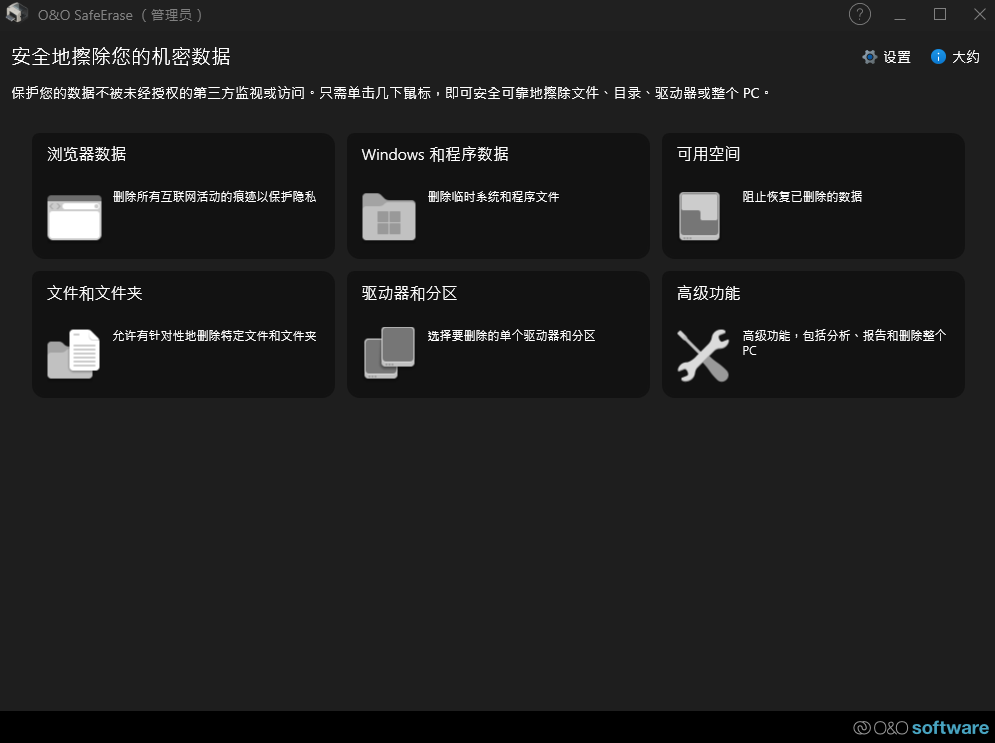The height and width of the screenshot is (743, 995).
Task: Close the SafeErase window
Action: pyautogui.click(x=980, y=14)
